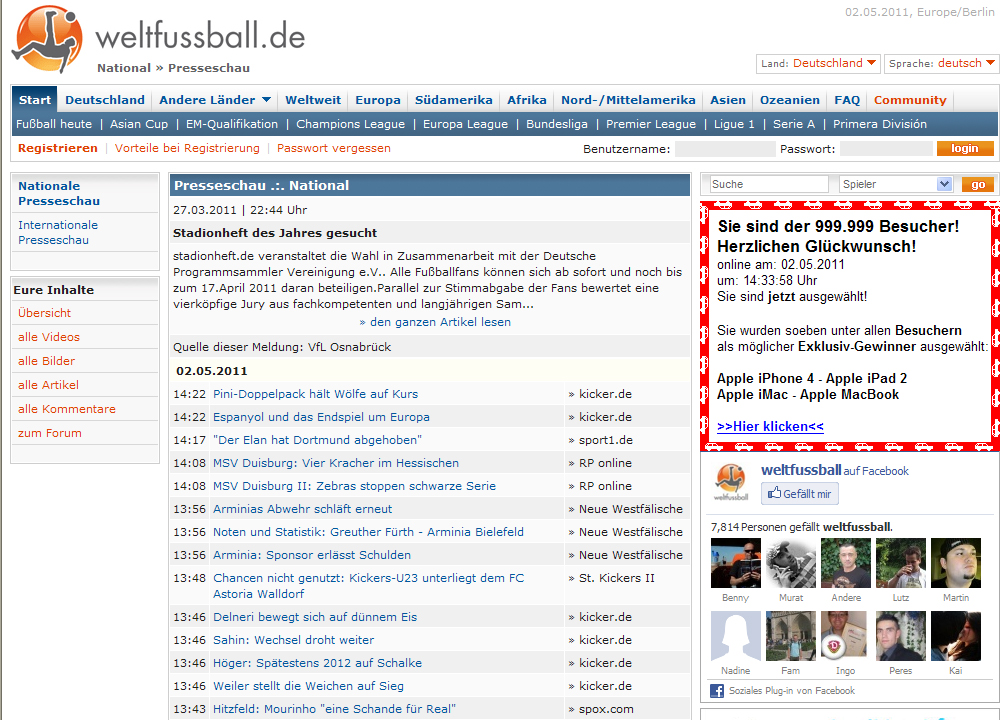Open 'den ganzen Artikel lesen' link
The width and height of the screenshot is (1006, 720).
pos(435,322)
